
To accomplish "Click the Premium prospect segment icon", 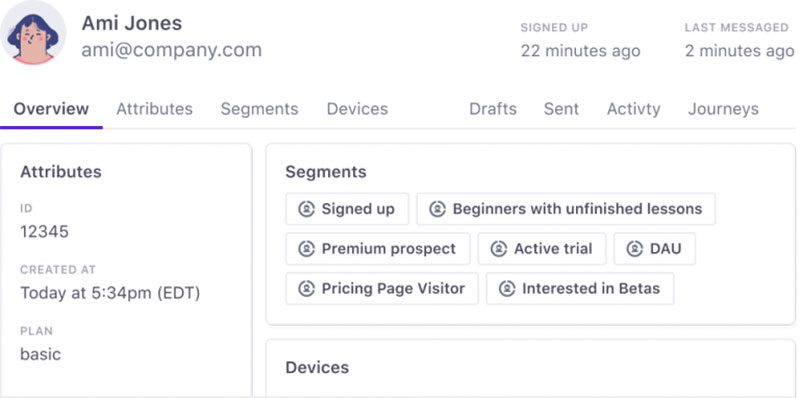I will coord(306,248).
